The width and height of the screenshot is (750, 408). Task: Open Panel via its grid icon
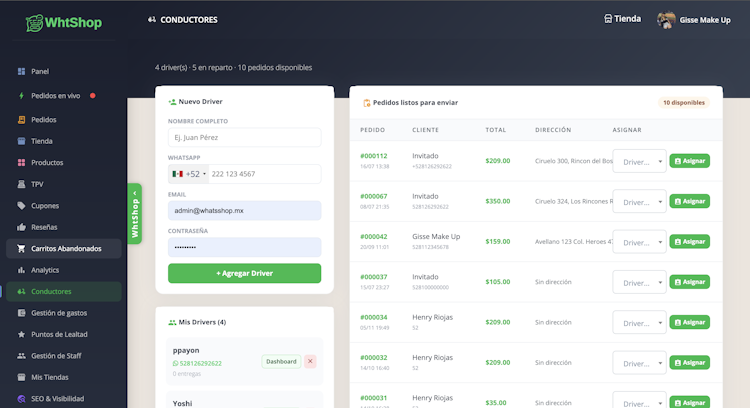21,71
